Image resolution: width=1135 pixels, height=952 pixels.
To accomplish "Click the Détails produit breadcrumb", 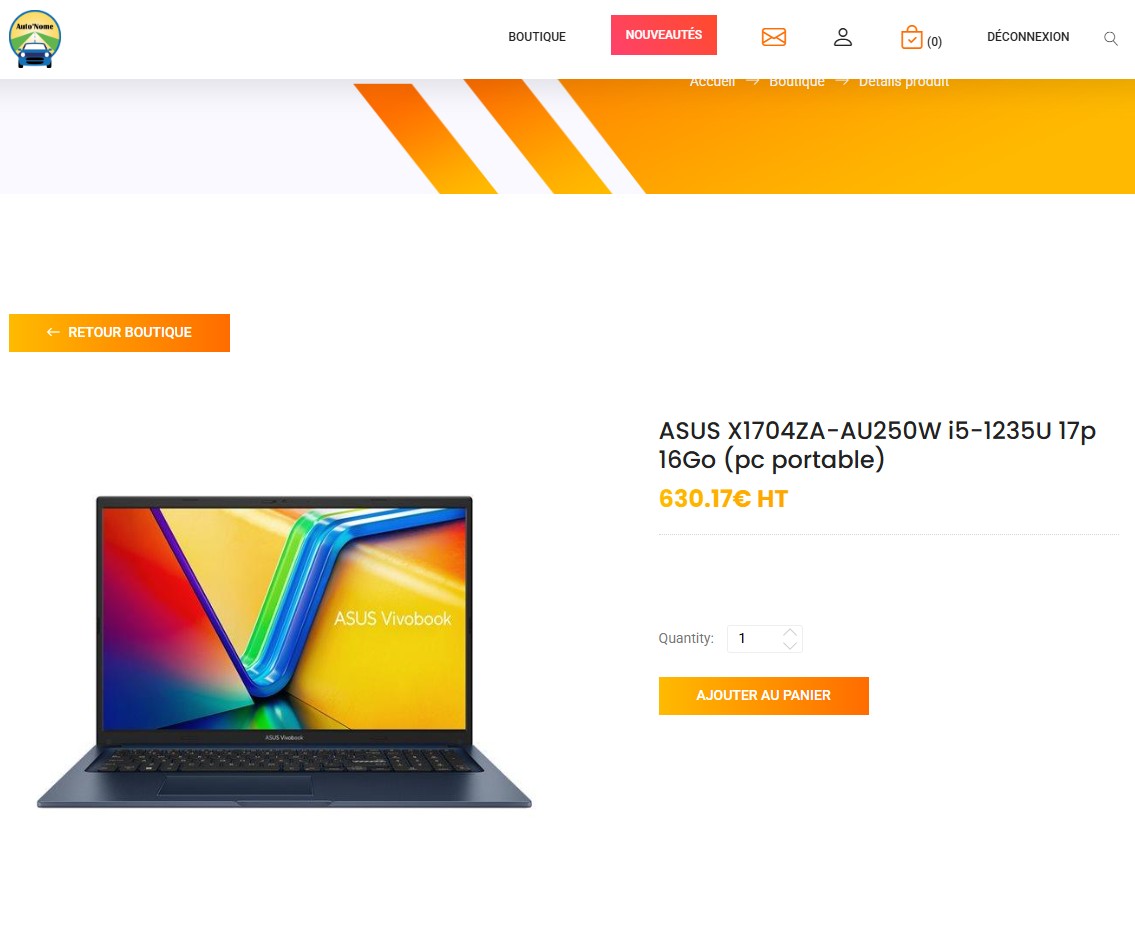I will click(x=903, y=81).
